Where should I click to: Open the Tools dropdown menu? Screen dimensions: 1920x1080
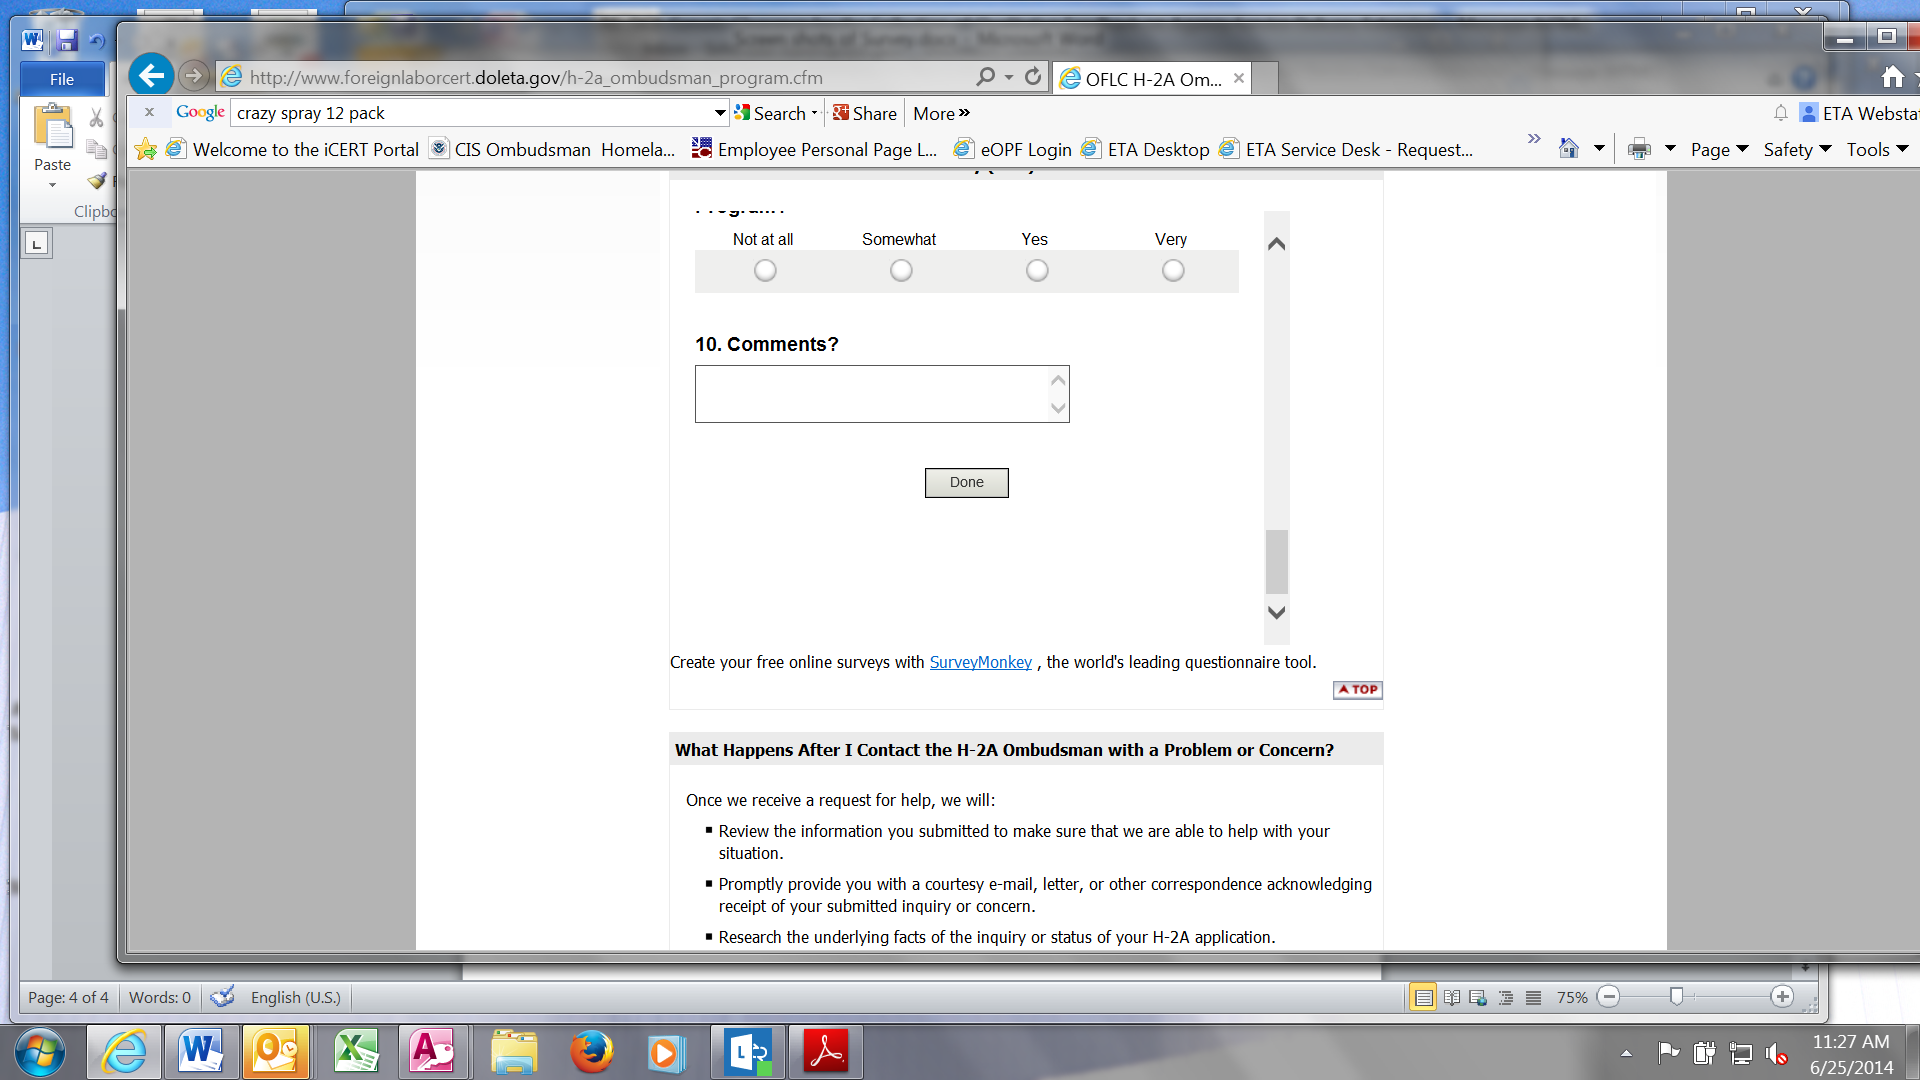click(x=1876, y=150)
